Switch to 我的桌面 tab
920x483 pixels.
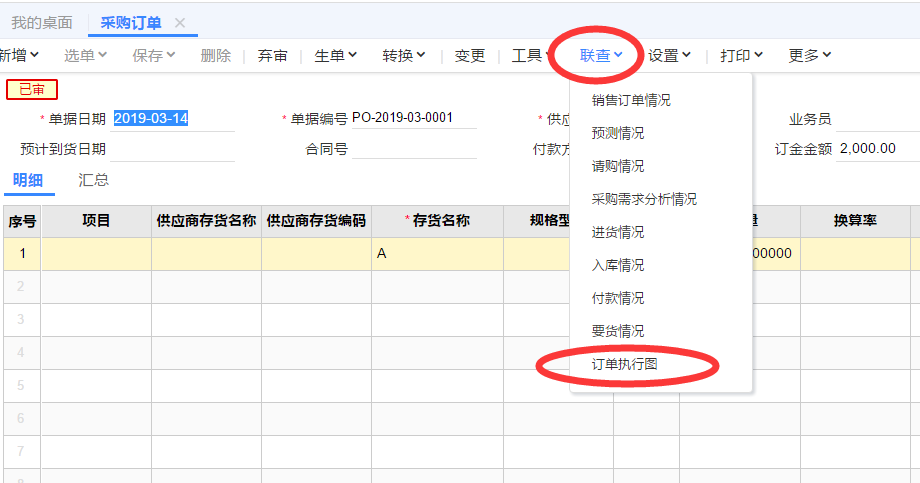pyautogui.click(x=42, y=23)
